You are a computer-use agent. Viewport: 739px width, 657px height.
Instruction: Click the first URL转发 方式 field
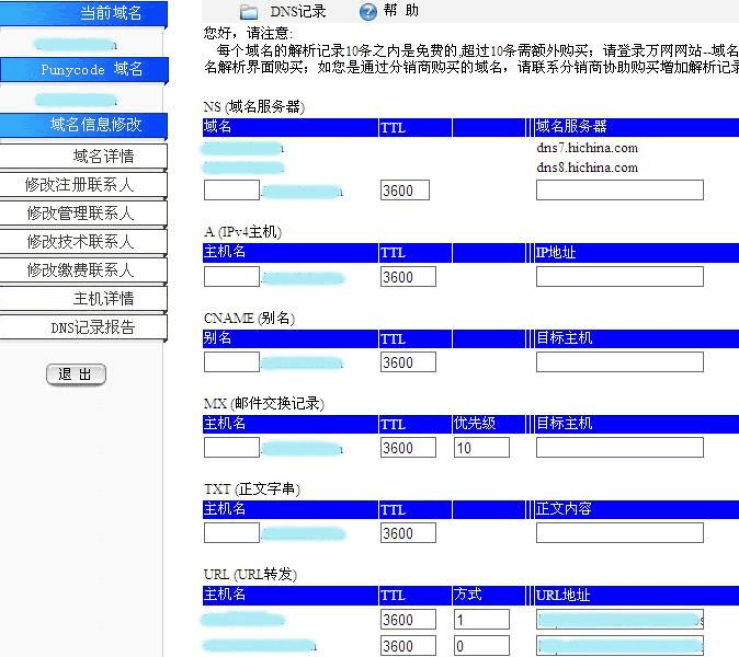[481, 620]
